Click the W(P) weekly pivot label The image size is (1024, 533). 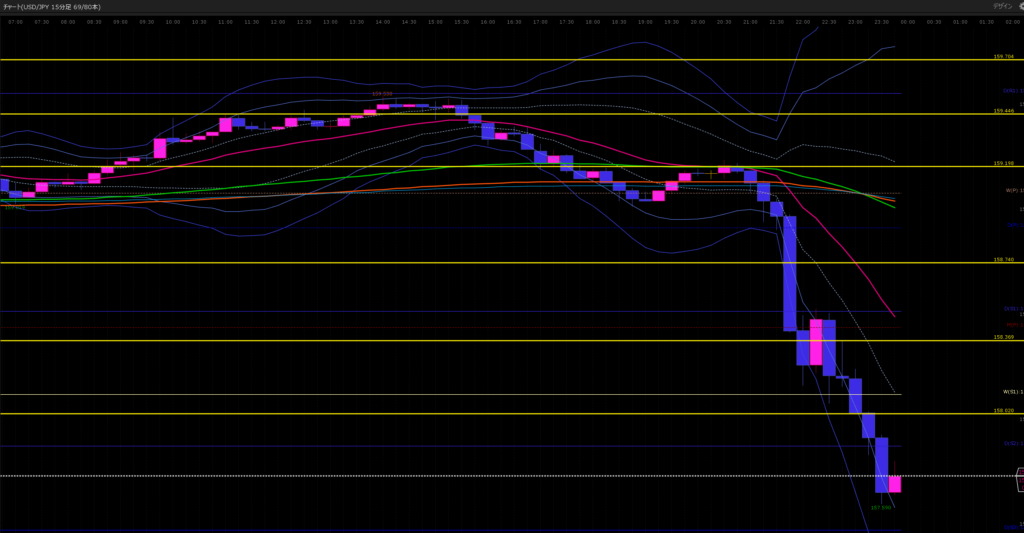pos(1012,190)
